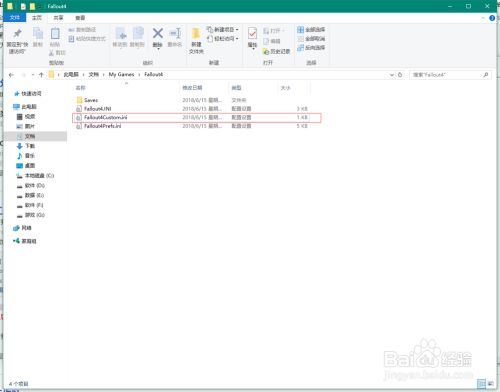The height and width of the screenshot is (392, 500).
Task: Open the recent locations dropdown arrow
Action: click(33, 75)
